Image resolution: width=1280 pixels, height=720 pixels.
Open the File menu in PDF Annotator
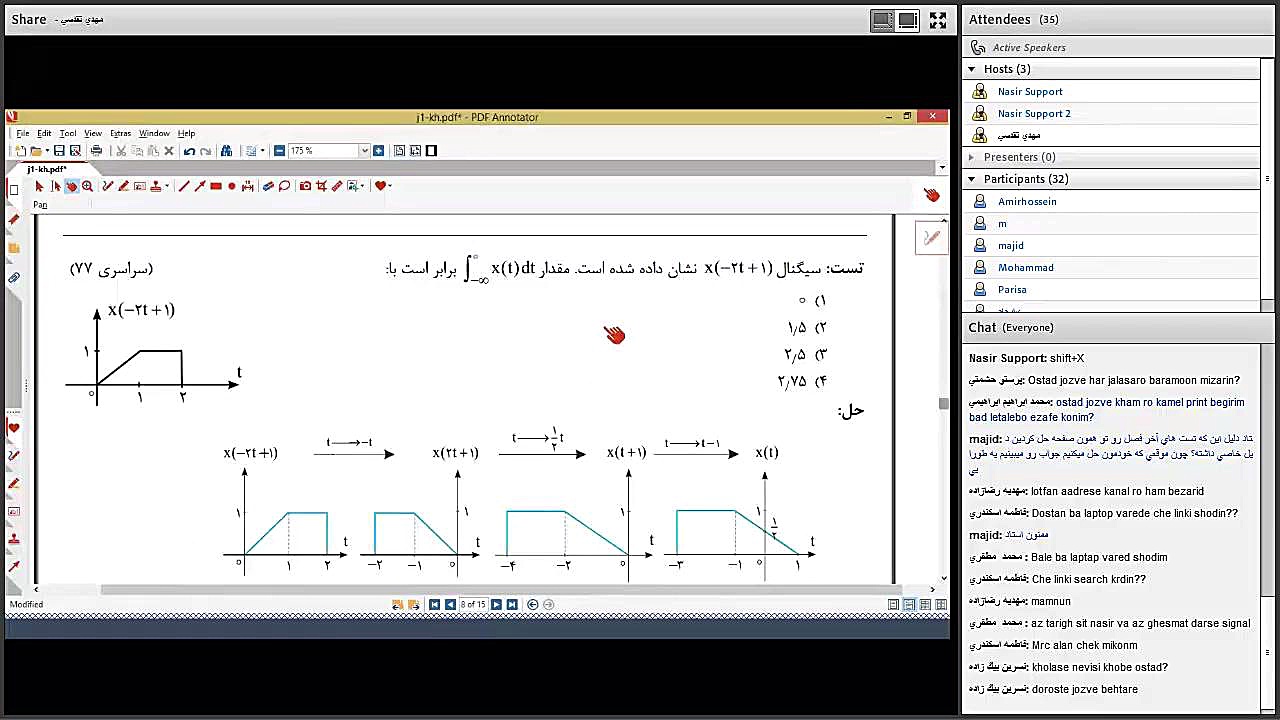(23, 133)
